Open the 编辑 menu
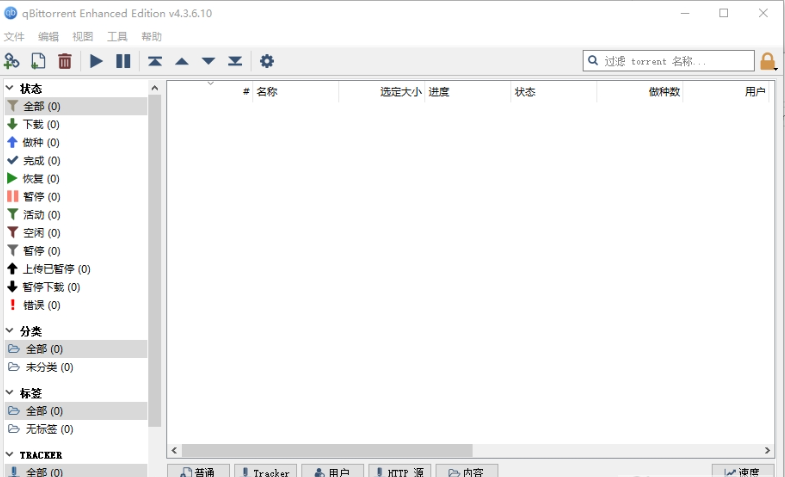The height and width of the screenshot is (477, 785). tap(49, 37)
